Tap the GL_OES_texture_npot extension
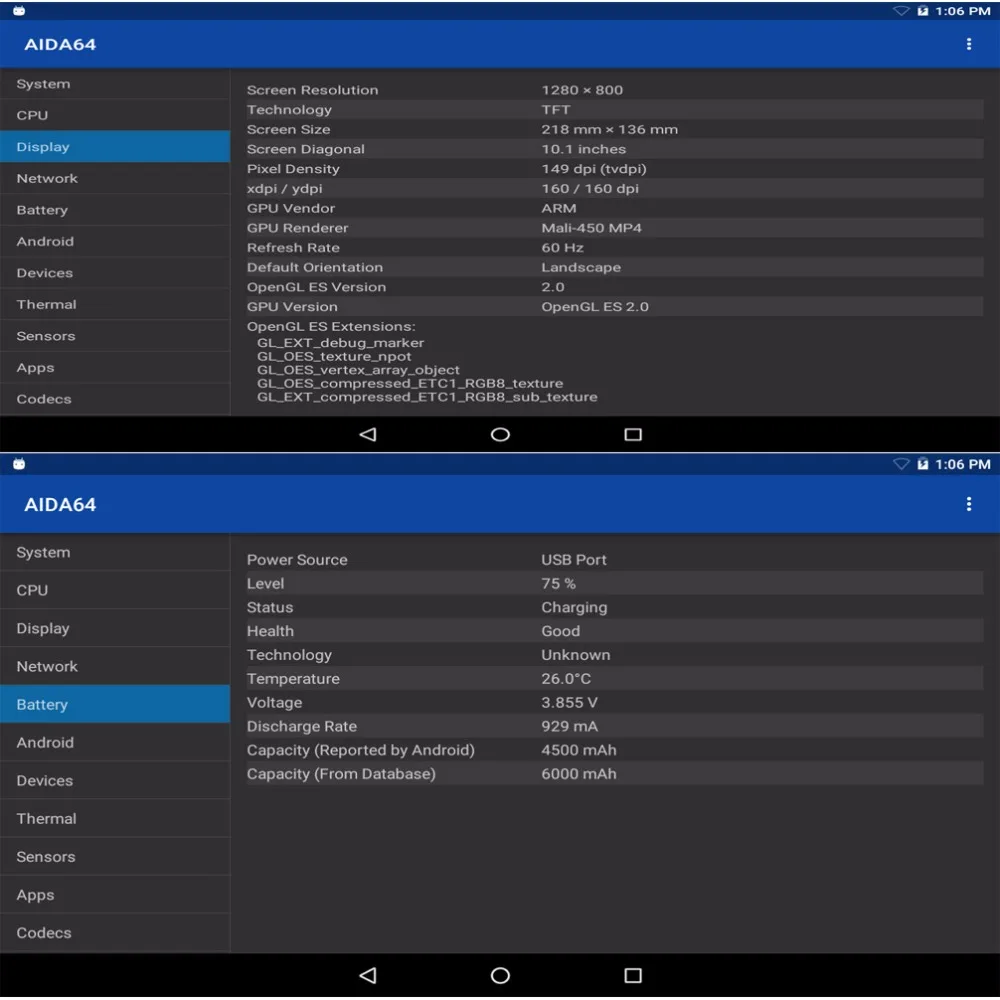1000x1000 pixels. click(334, 357)
